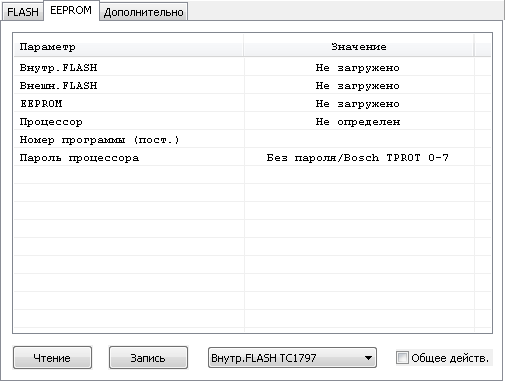The width and height of the screenshot is (505, 382).
Task: Enable the Общее действ. checkbox
Action: (x=402, y=358)
